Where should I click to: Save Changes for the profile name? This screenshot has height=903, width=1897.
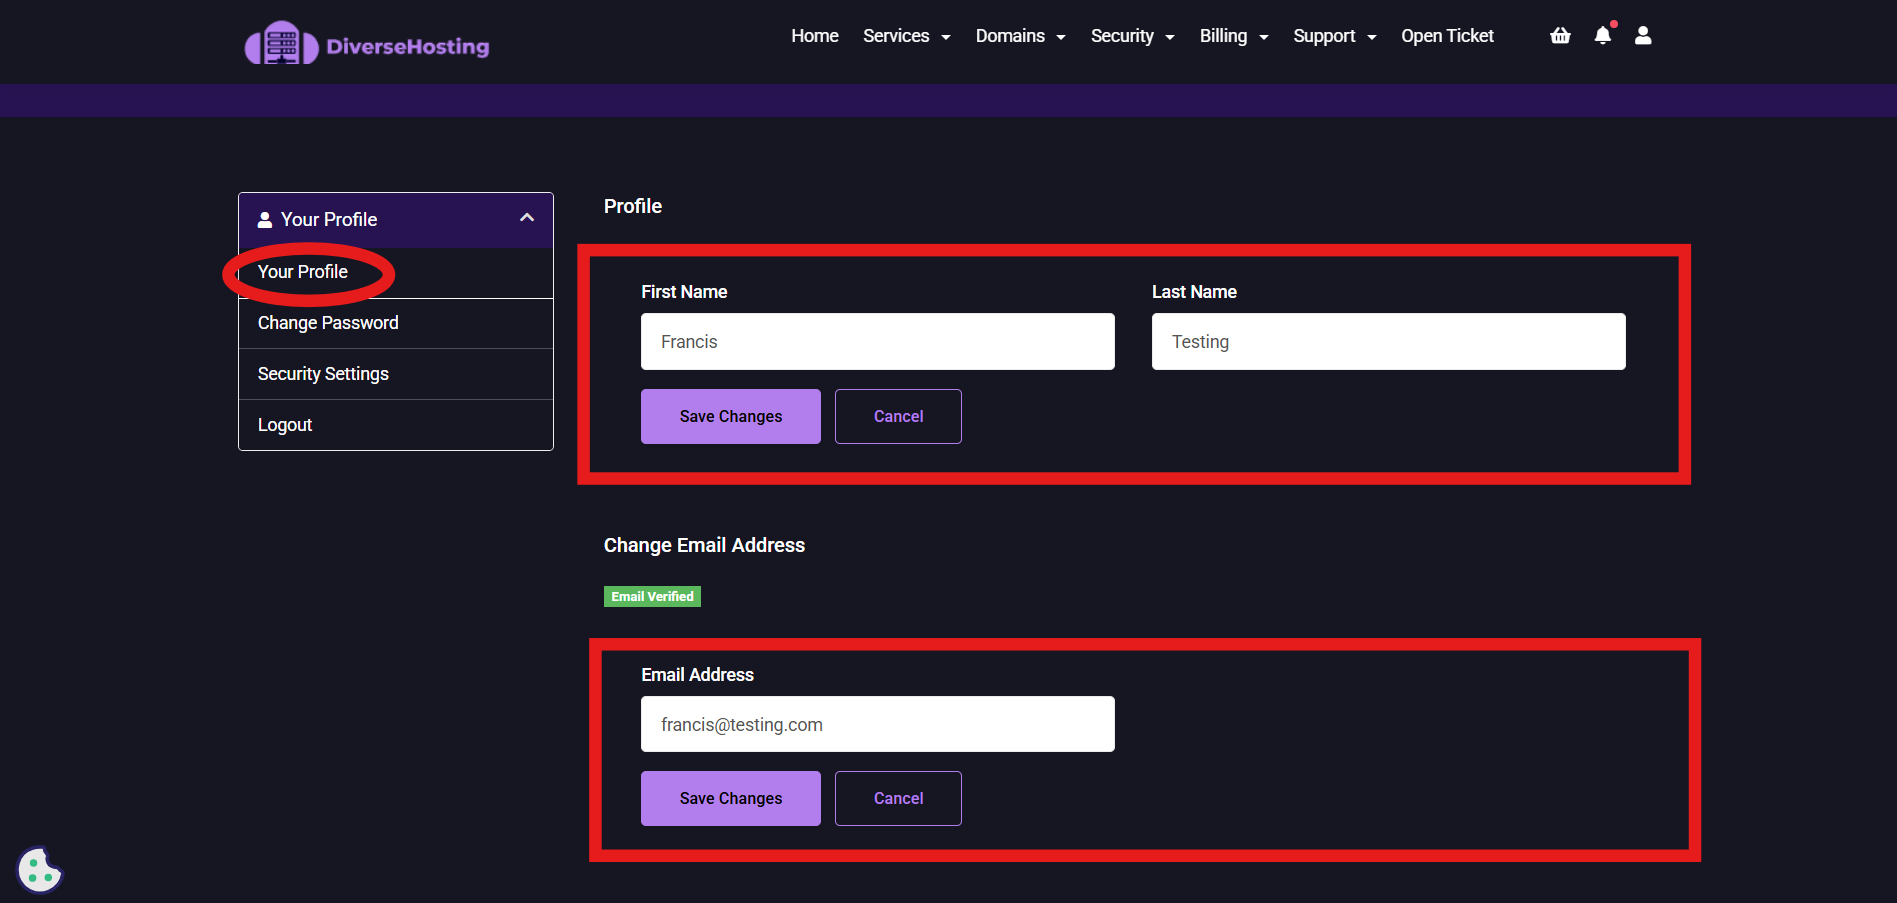click(730, 416)
